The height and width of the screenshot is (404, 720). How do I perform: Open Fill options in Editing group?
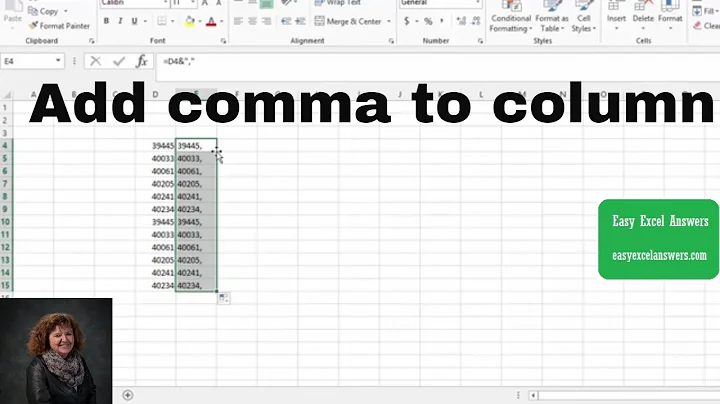[x=706, y=11]
